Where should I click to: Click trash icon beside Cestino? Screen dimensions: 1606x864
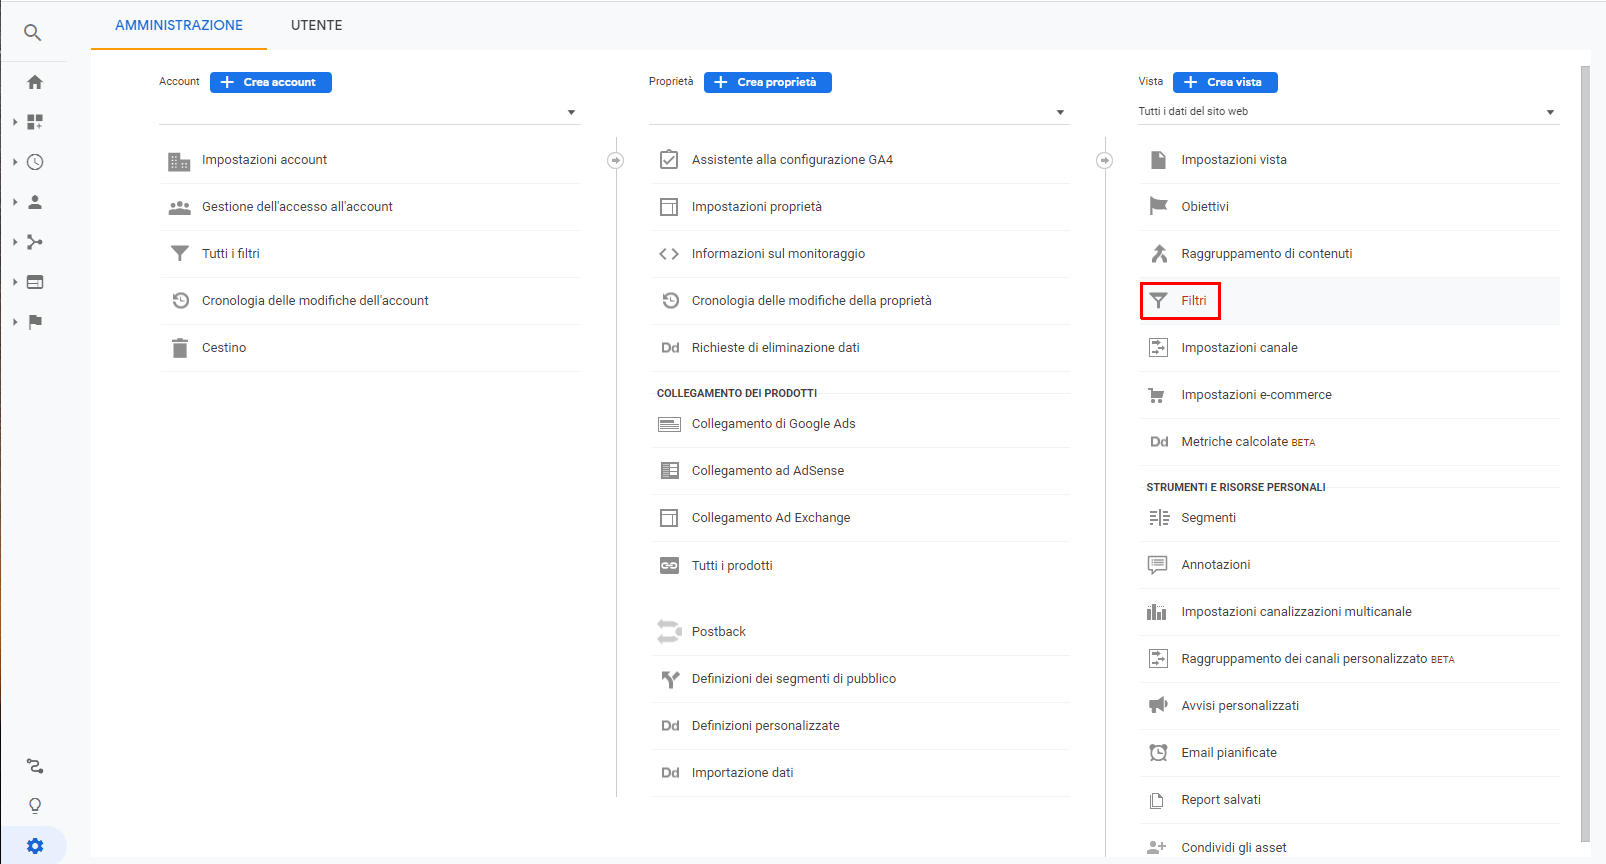point(180,348)
